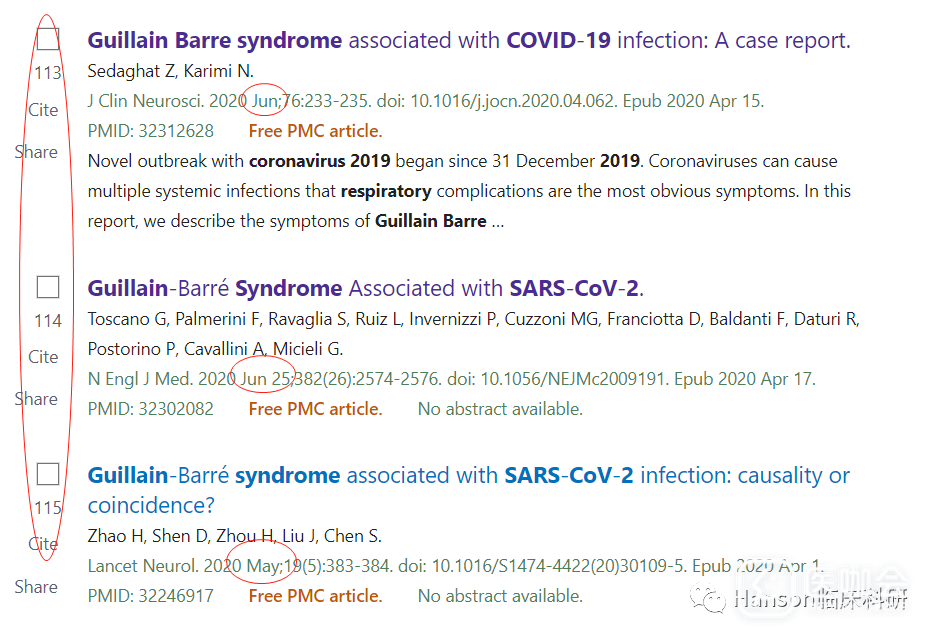The width and height of the screenshot is (938, 640).
Task: Check the box for result 115
Action: (48, 474)
